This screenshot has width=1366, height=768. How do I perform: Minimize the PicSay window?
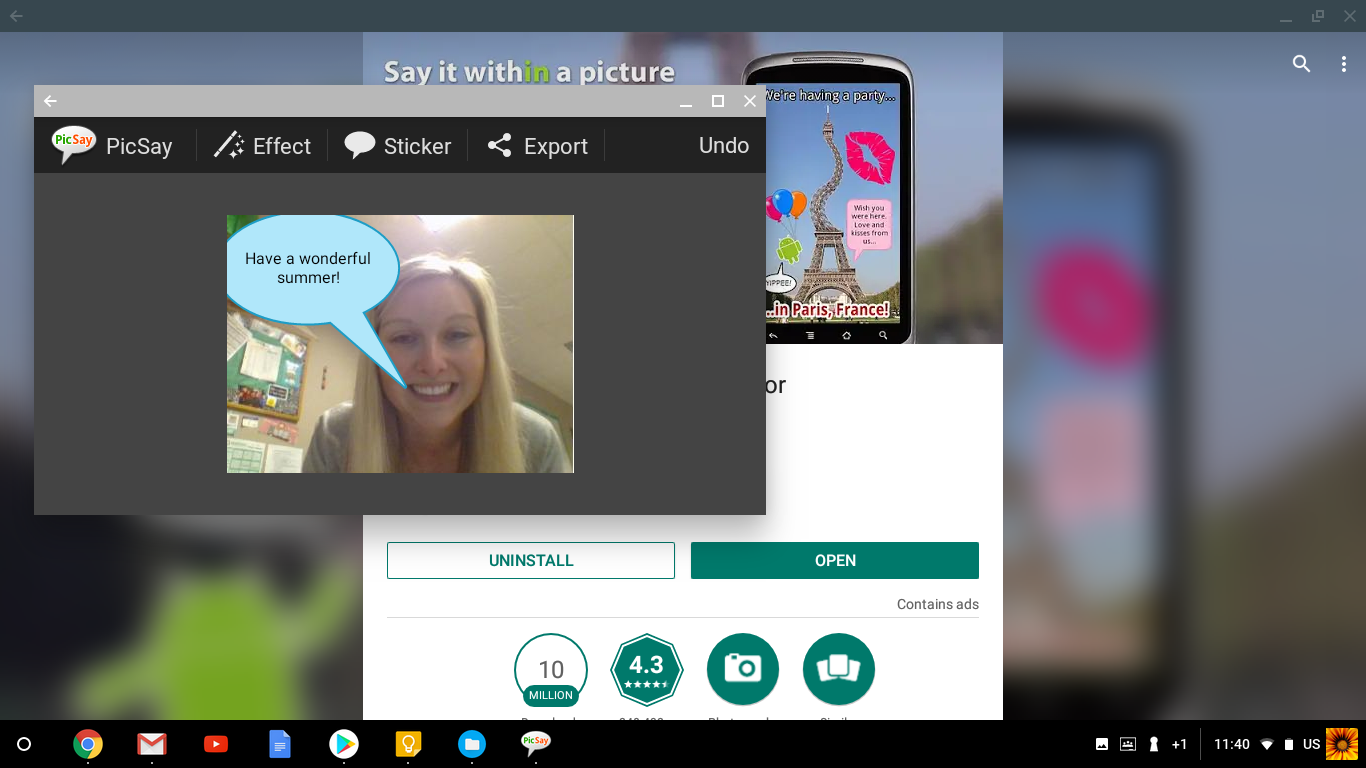[x=686, y=101]
